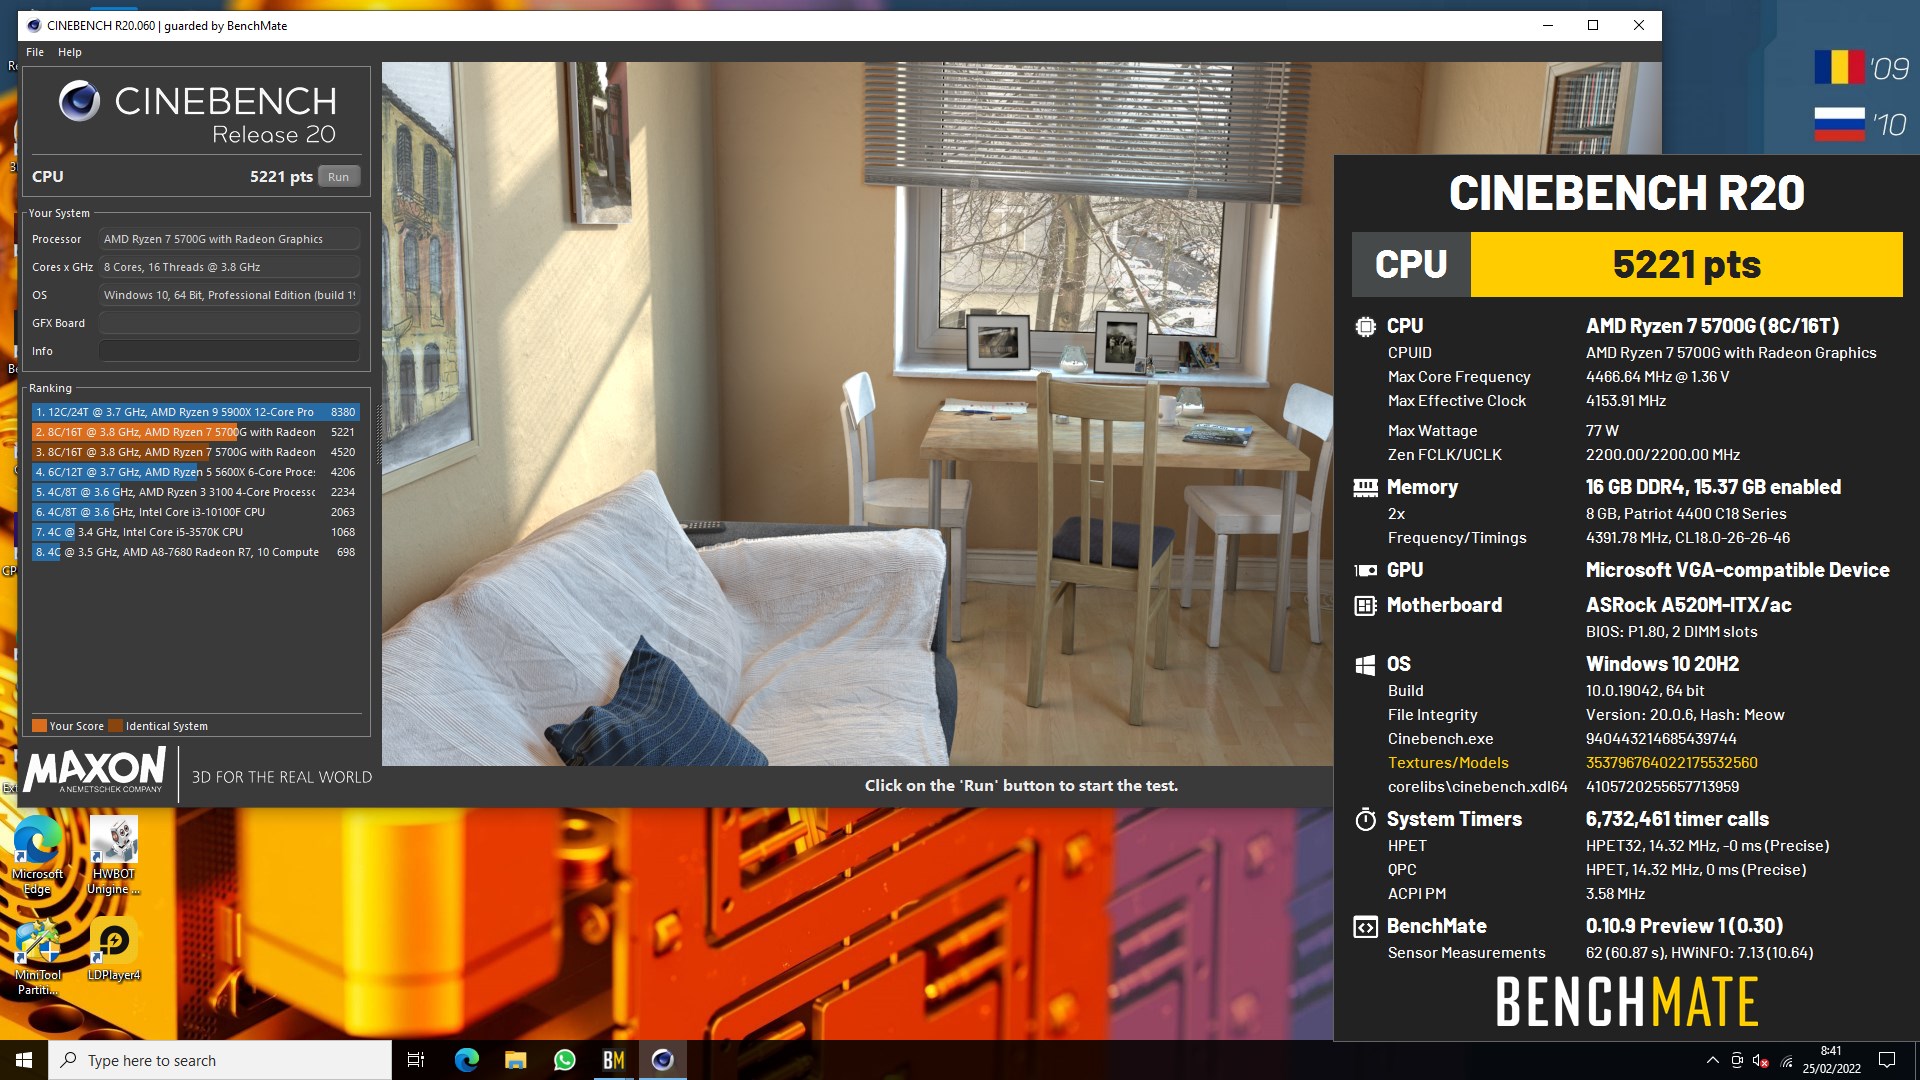This screenshot has height=1080, width=1920.
Task: Select the Intel Core i5-3570K ranking row
Action: pyautogui.click(x=195, y=532)
